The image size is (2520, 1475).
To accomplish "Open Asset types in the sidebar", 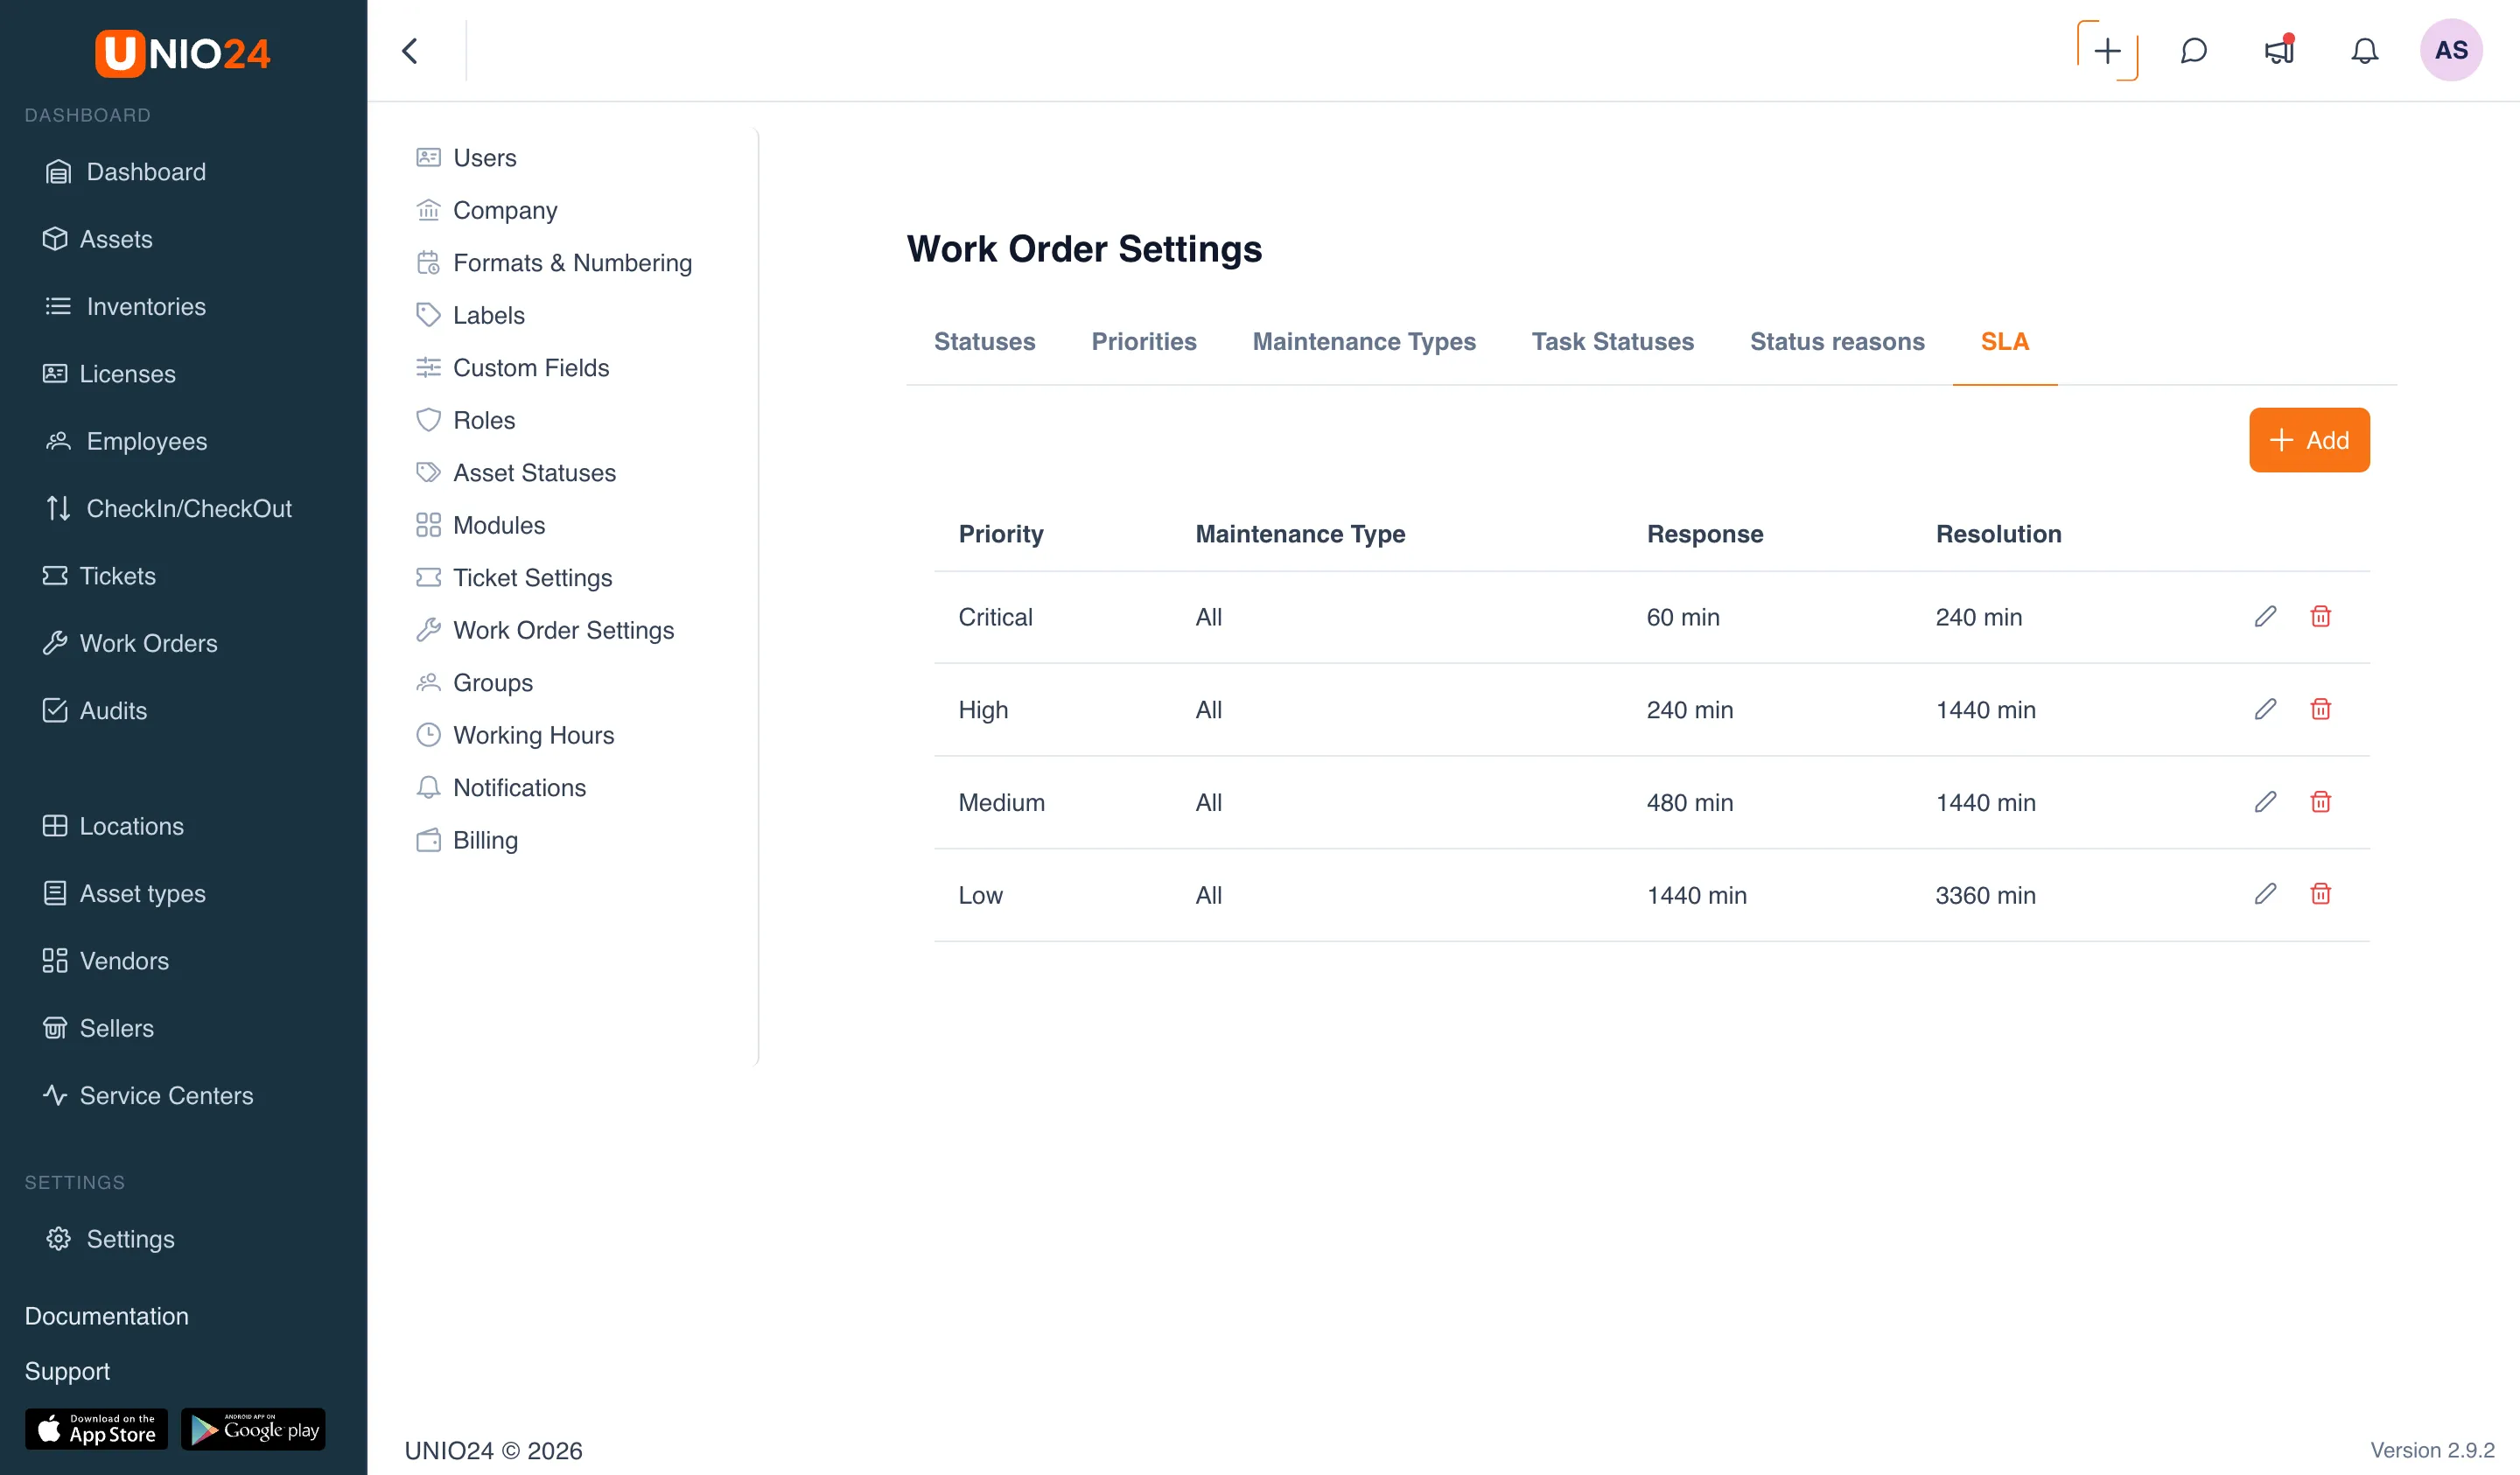I will tap(124, 894).
